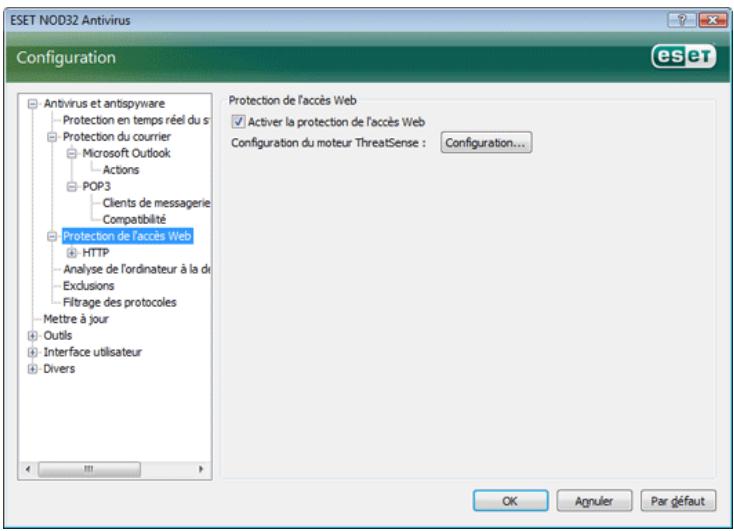Expand the Outils tree node

click(x=32, y=335)
